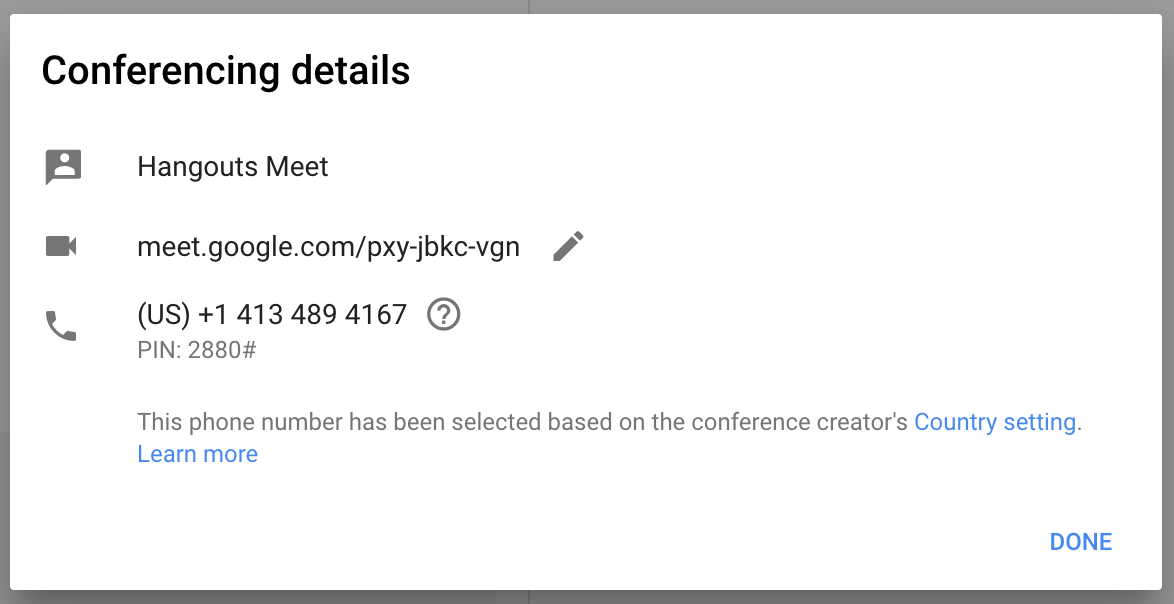
Task: Click the Hangouts Meet contact icon
Action: [x=63, y=166]
